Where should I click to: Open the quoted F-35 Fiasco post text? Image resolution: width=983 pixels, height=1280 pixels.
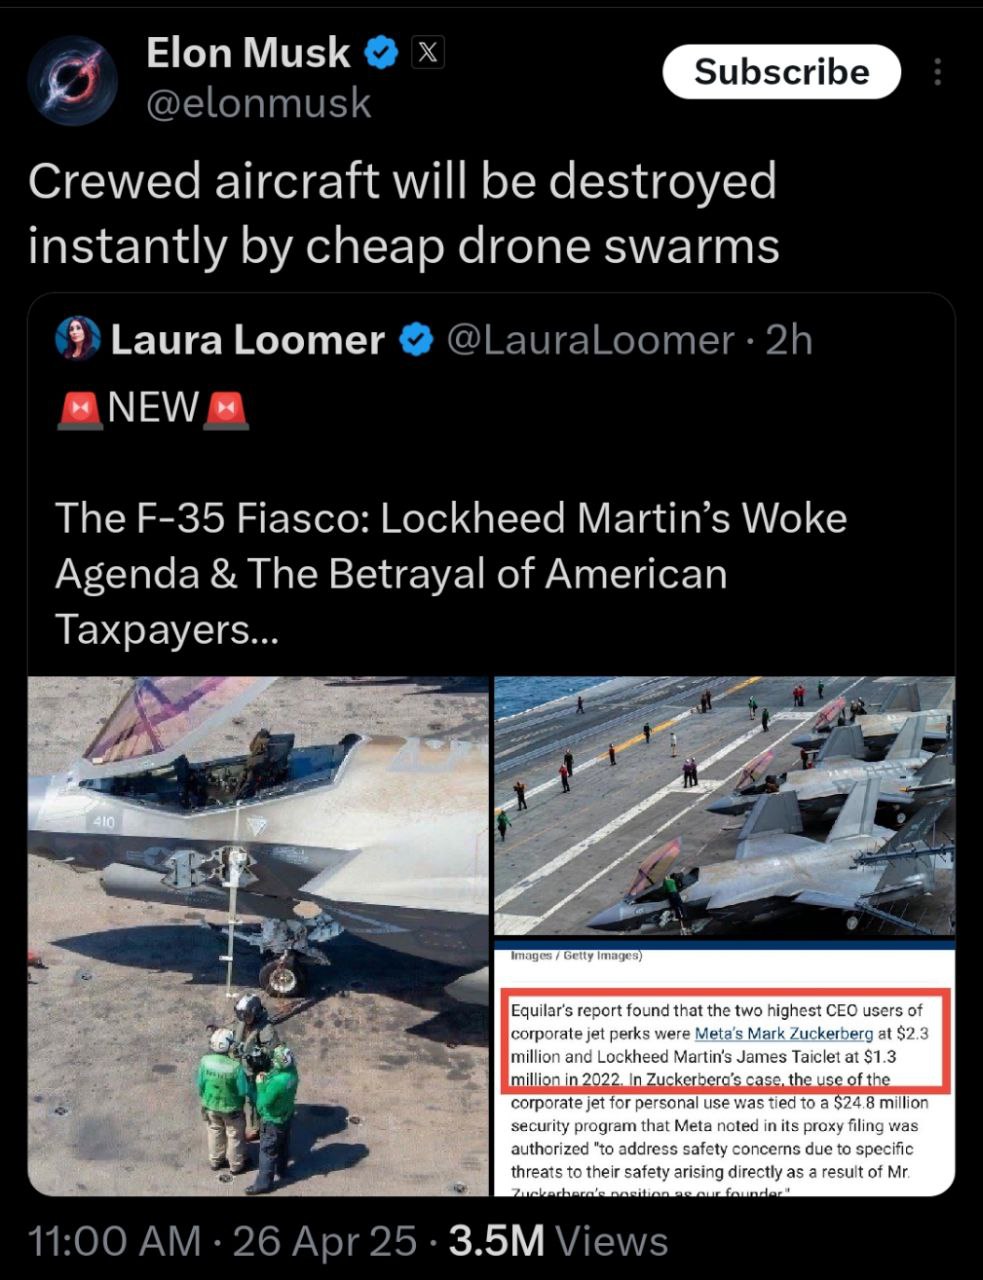point(451,574)
